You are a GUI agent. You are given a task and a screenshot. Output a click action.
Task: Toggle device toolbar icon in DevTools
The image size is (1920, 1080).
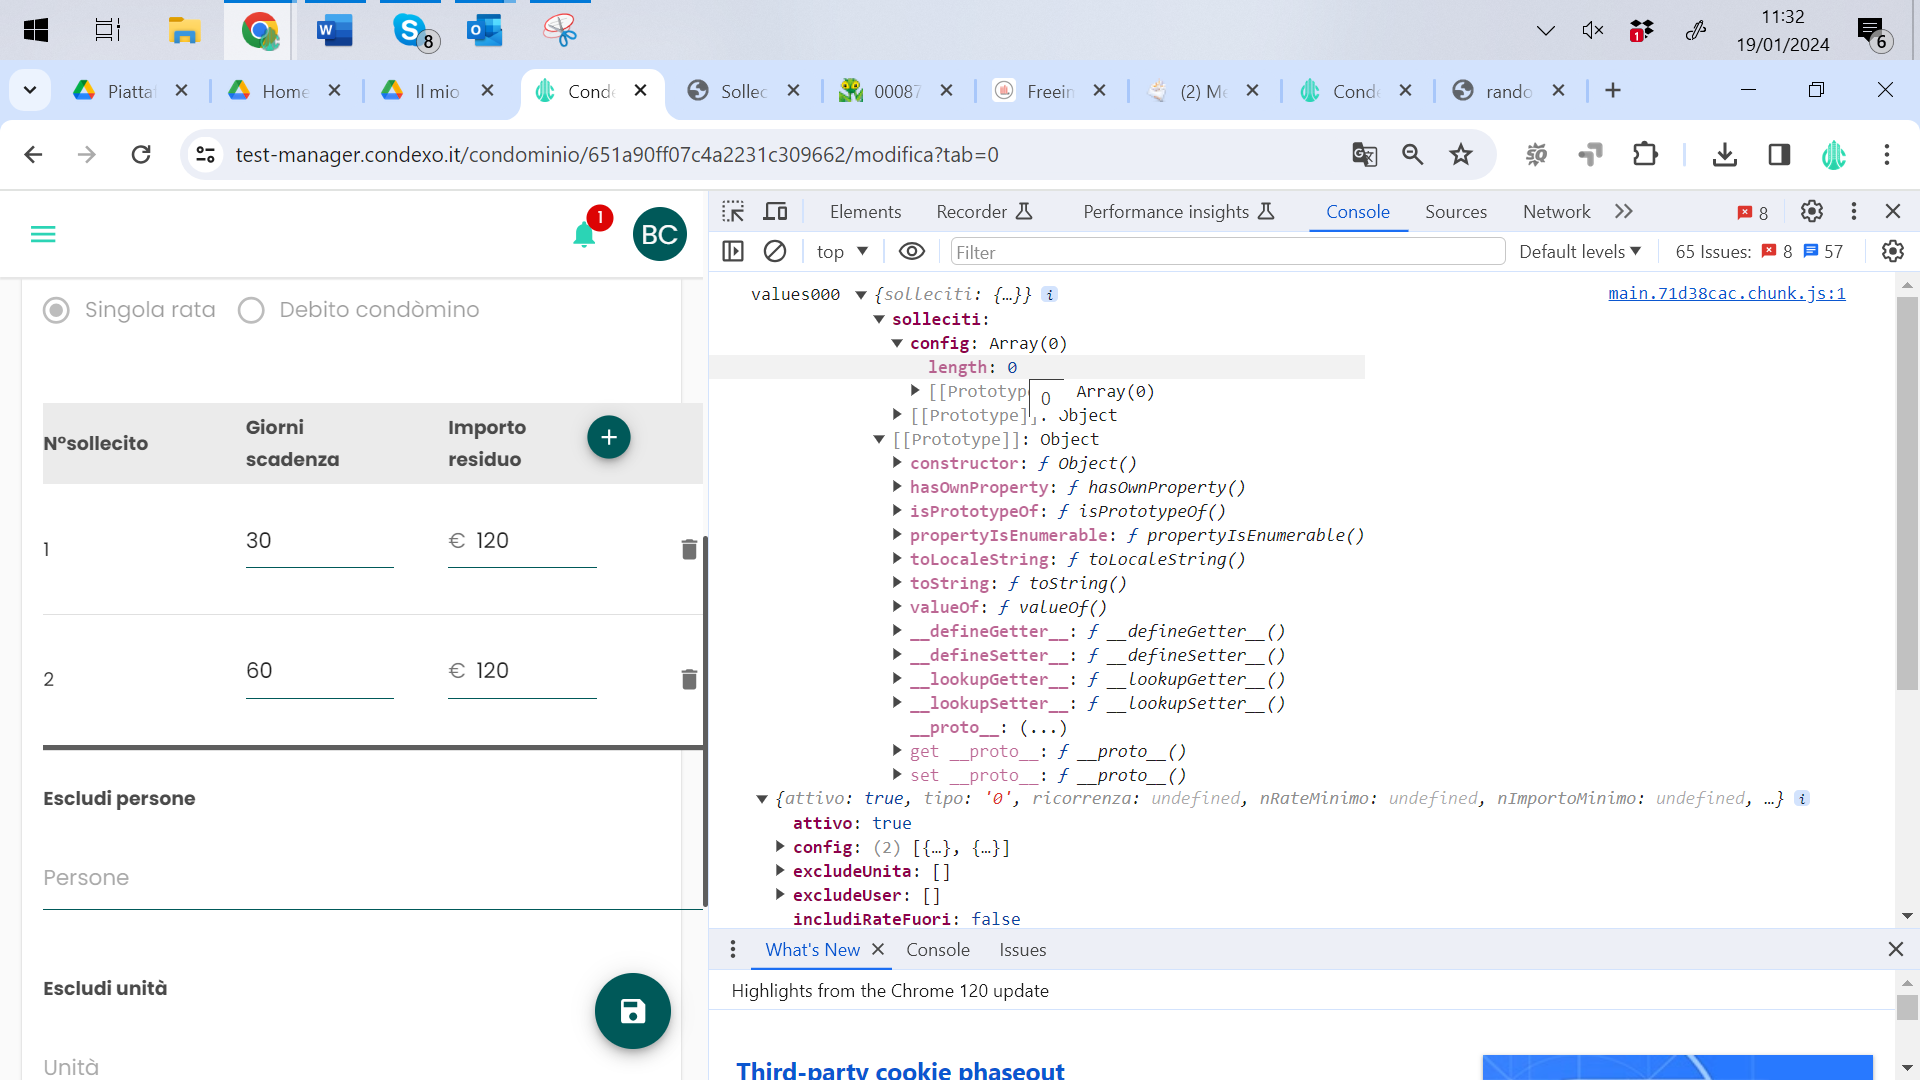click(775, 211)
